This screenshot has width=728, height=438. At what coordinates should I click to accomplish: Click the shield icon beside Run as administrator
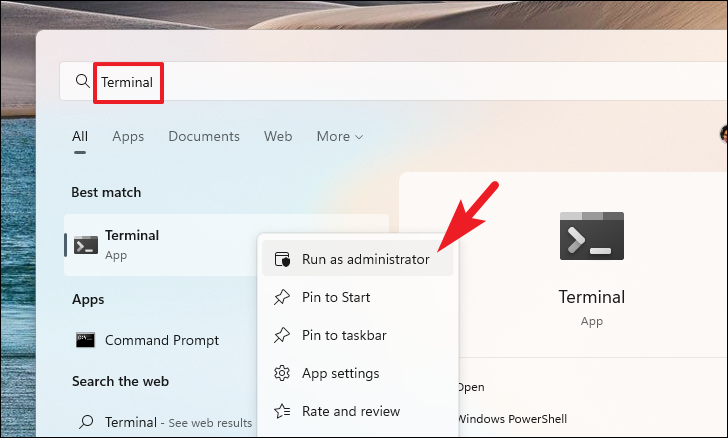[x=282, y=259]
